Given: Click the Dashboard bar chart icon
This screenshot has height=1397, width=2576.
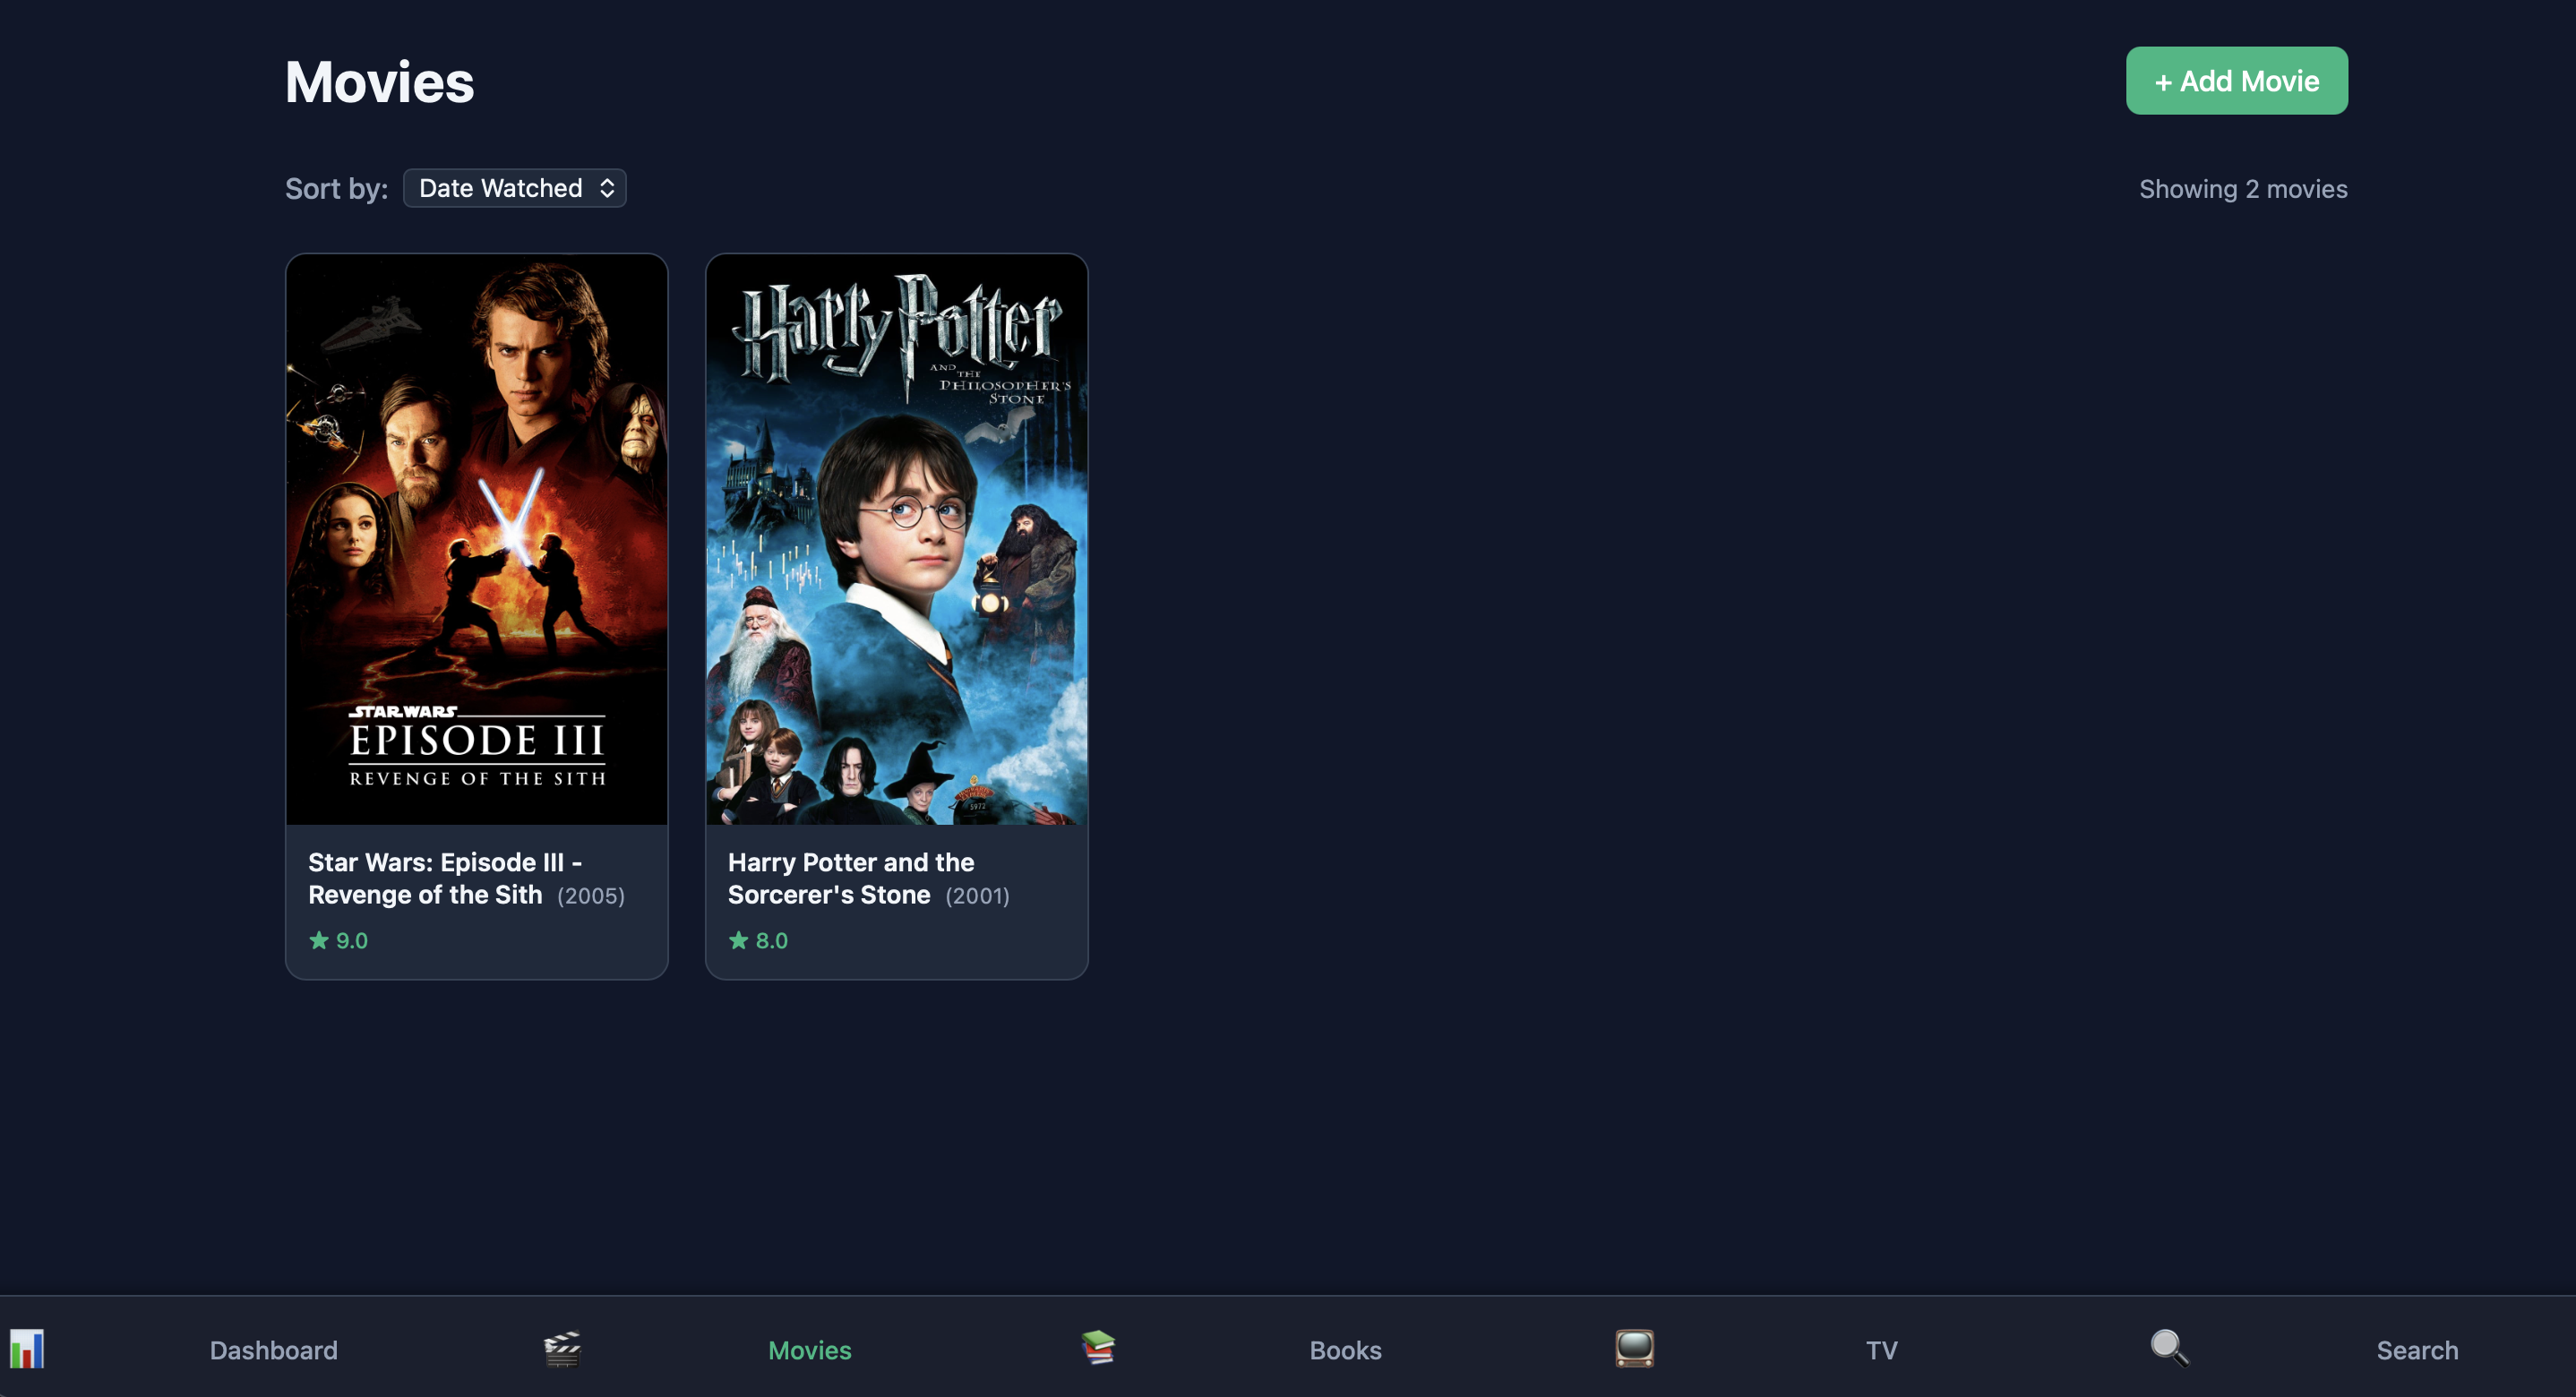Looking at the screenshot, I should pyautogui.click(x=27, y=1349).
